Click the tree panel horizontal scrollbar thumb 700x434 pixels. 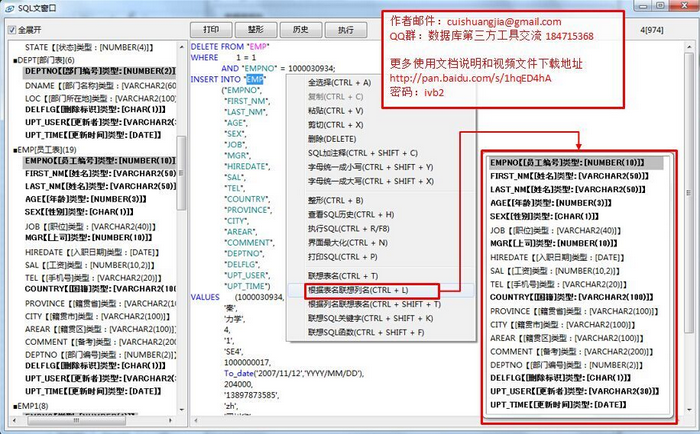coord(76,421)
